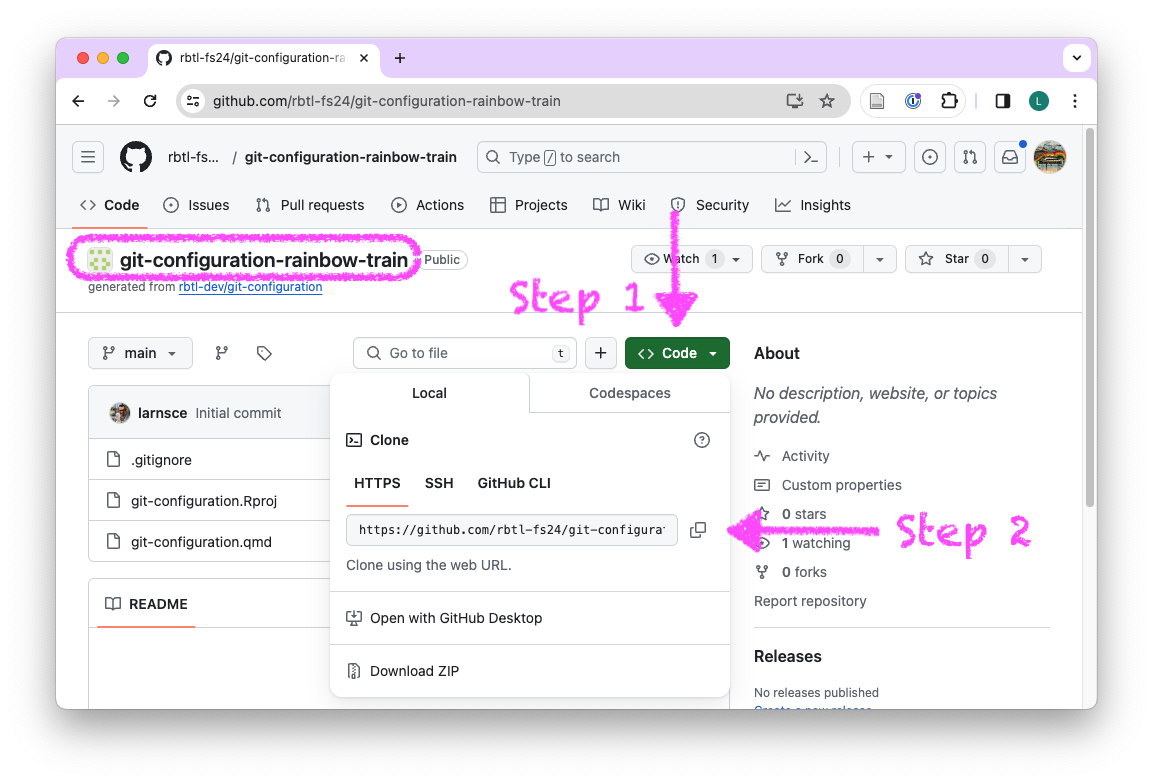Open the create new plus dropdown
The image size is (1153, 783).
pyautogui.click(x=879, y=157)
